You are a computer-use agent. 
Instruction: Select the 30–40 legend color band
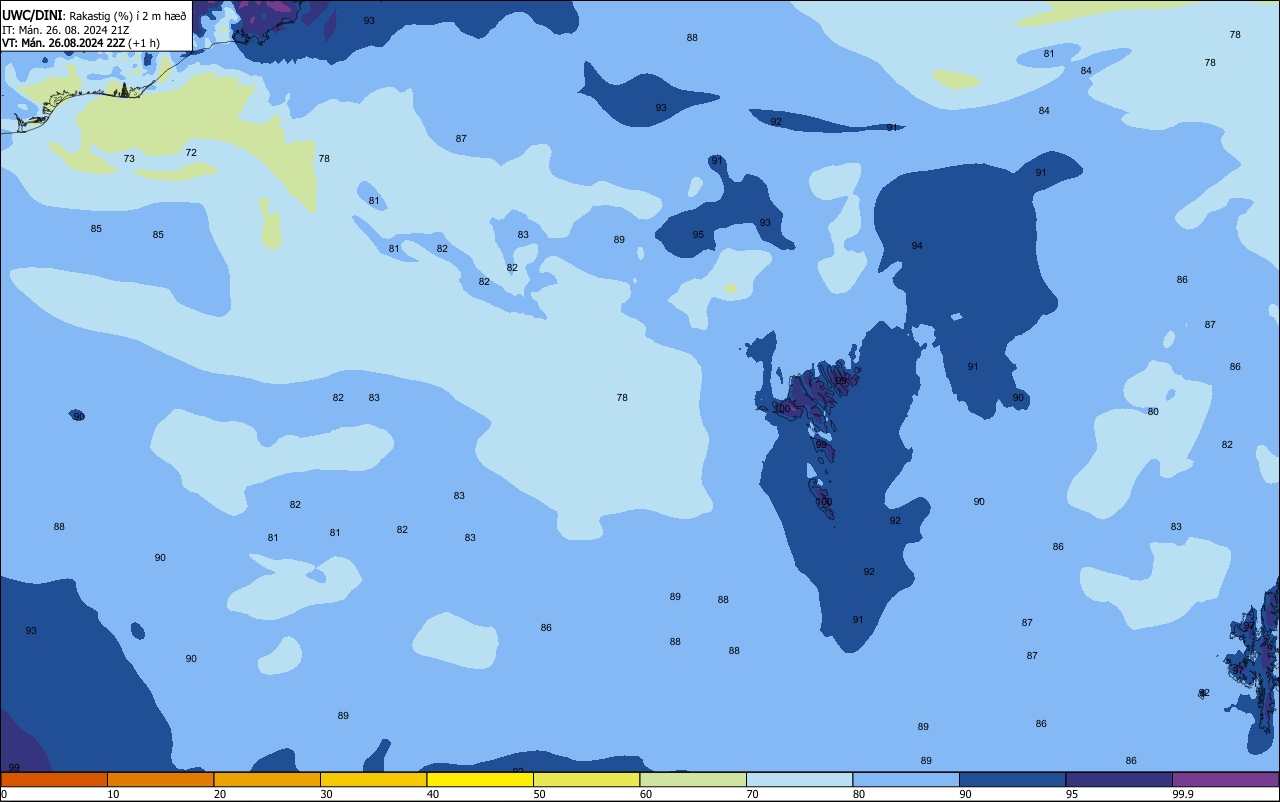click(x=373, y=779)
